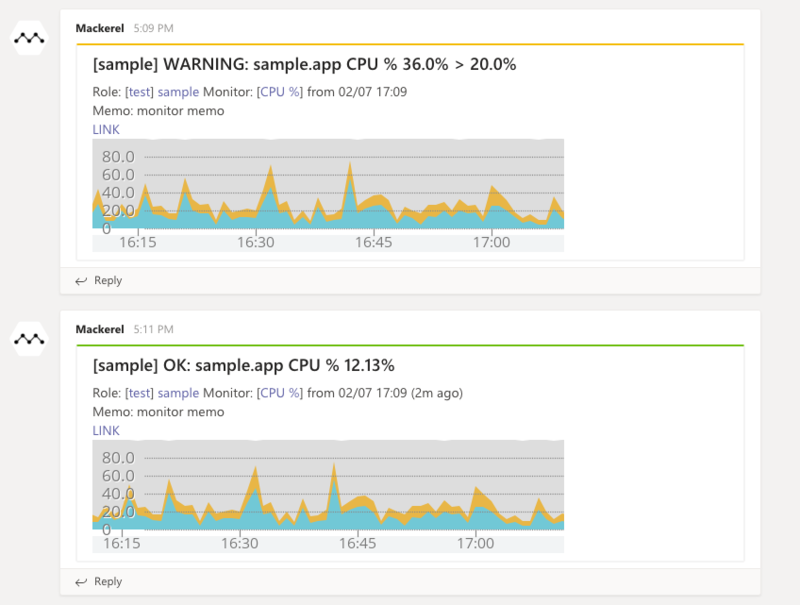Viewport: 800px width, 605px height.
Task: Click Mackerel sender name at 5:09 PM
Action: [x=99, y=28]
